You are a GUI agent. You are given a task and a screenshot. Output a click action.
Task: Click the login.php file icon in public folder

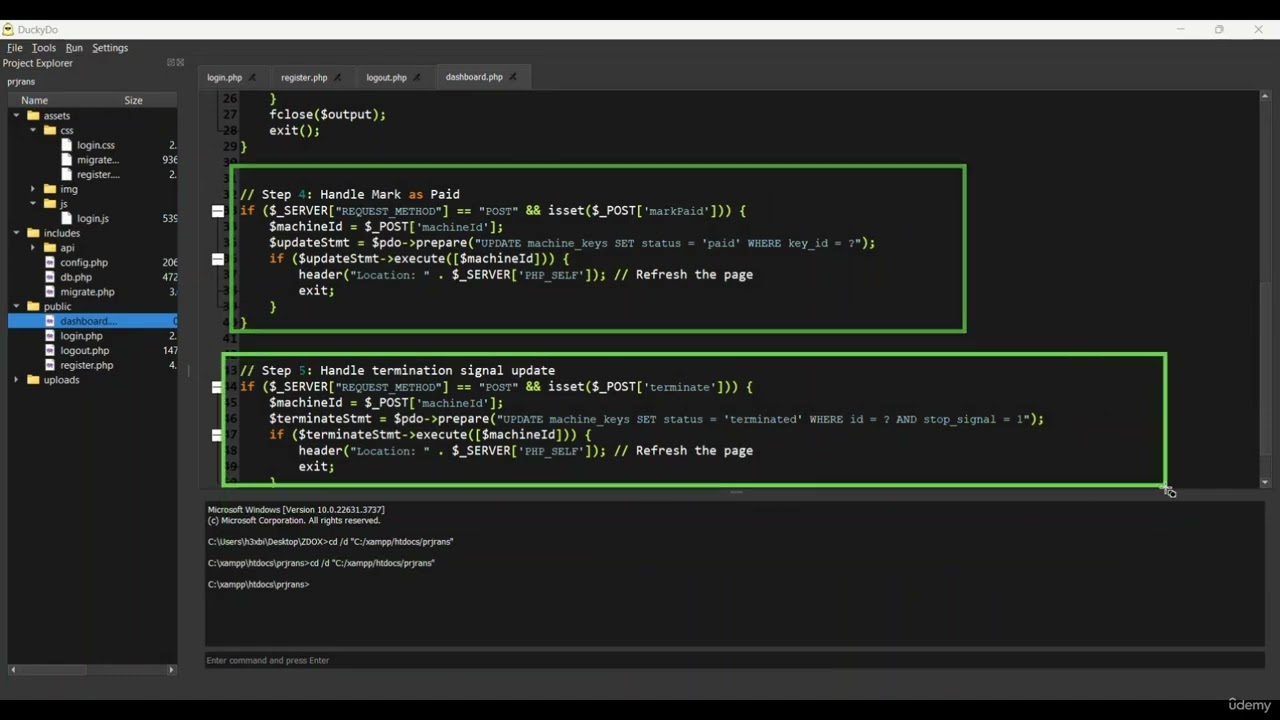(51, 336)
